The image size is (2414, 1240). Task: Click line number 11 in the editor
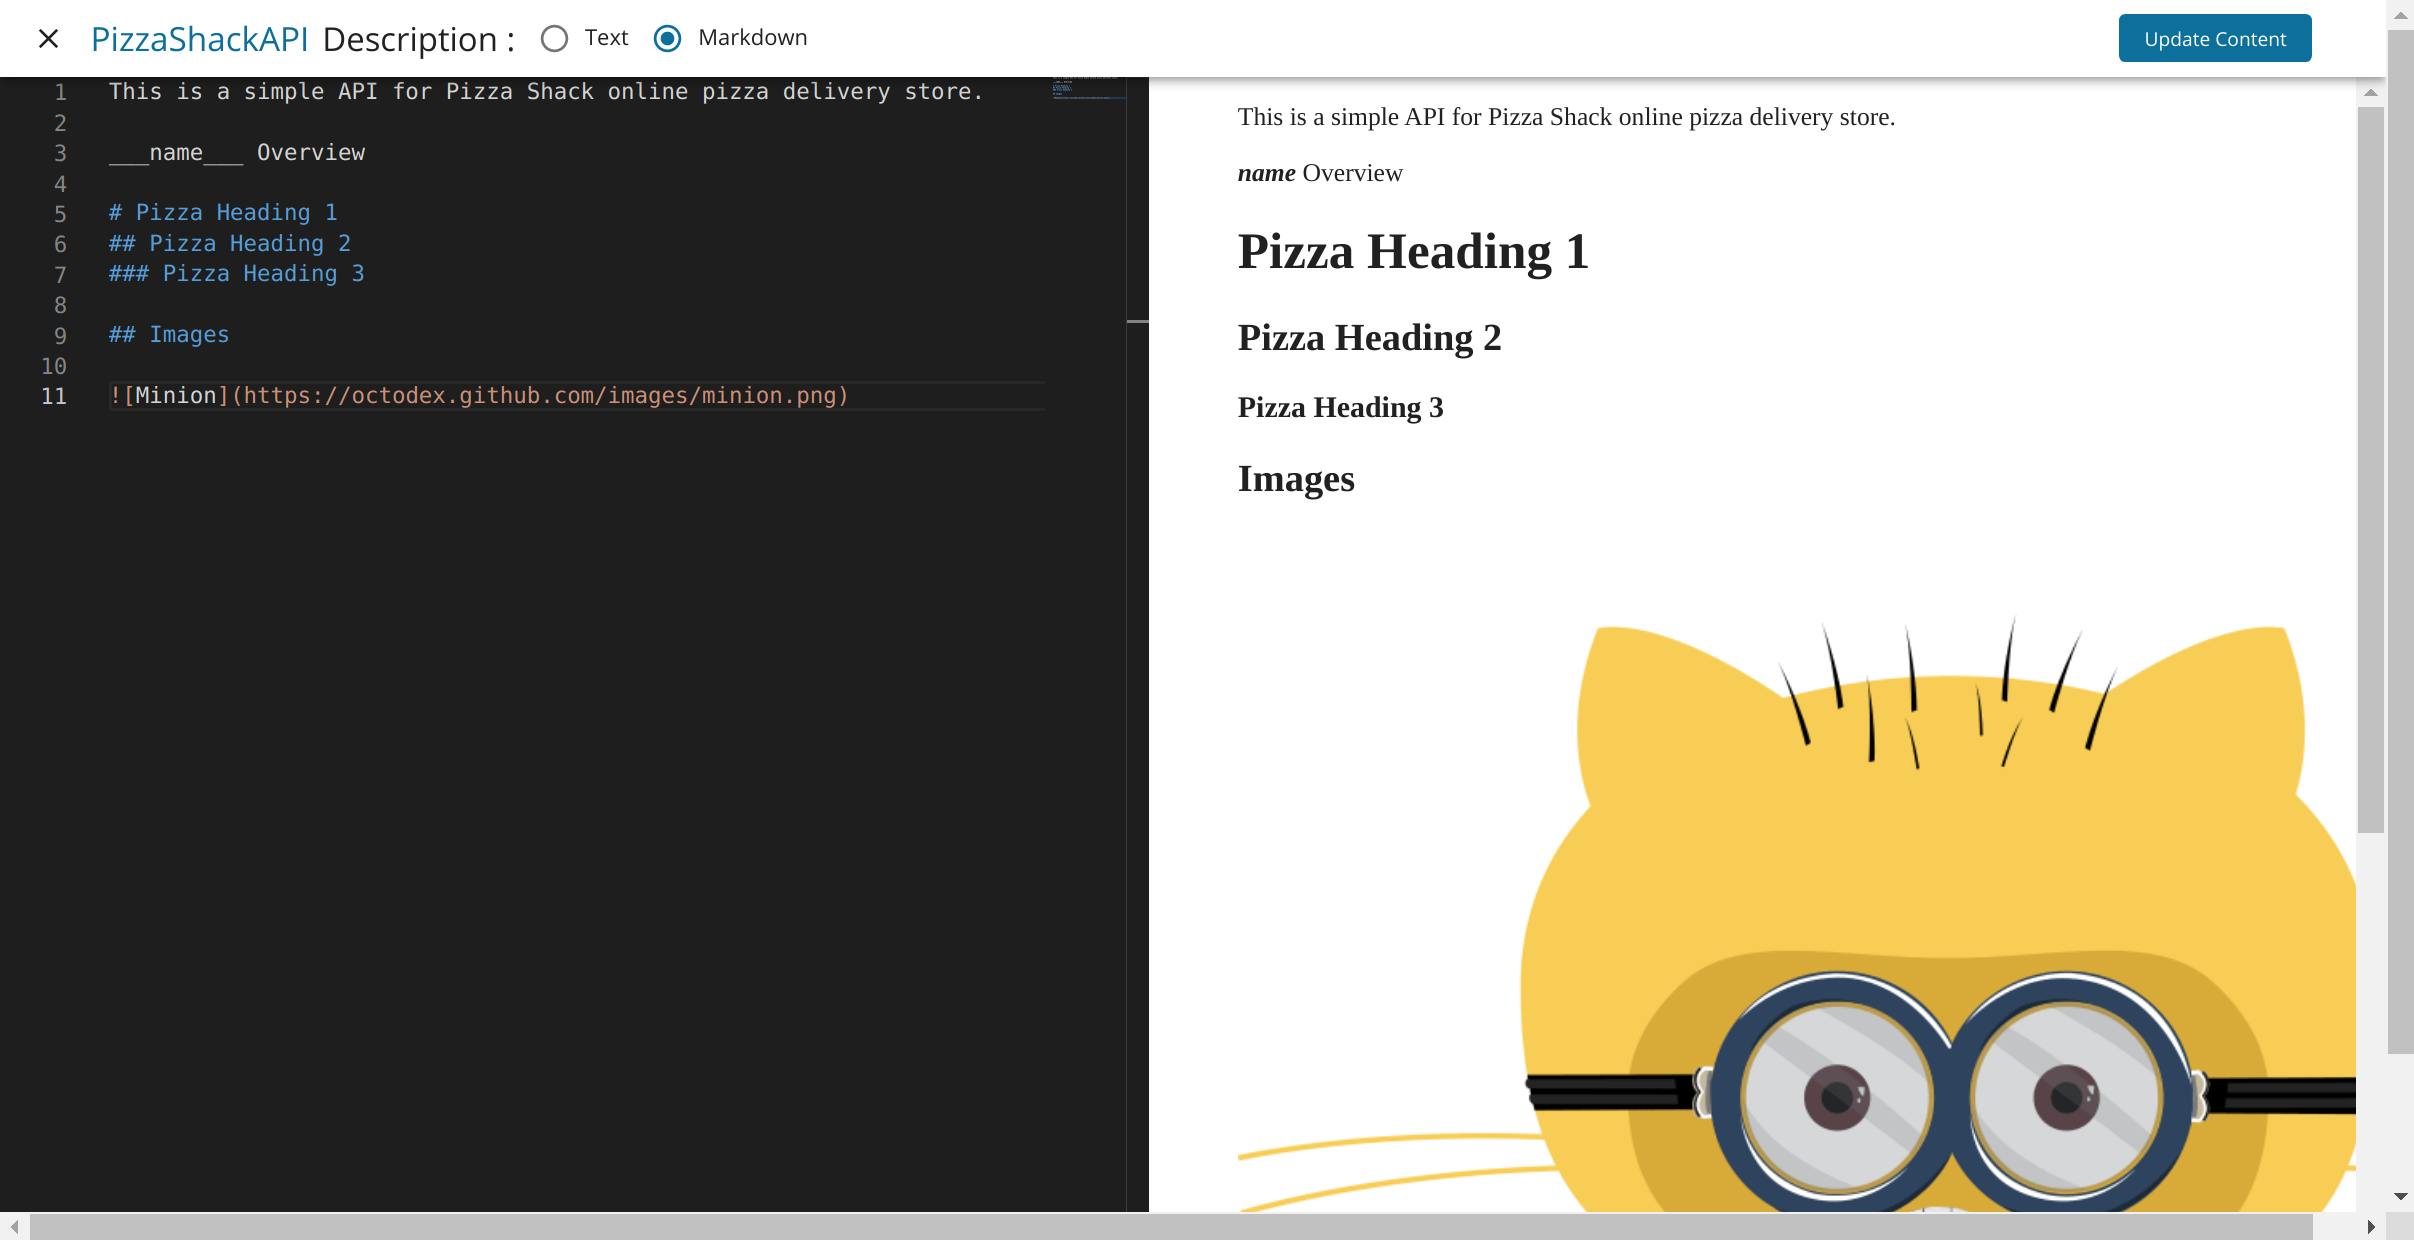pos(55,396)
